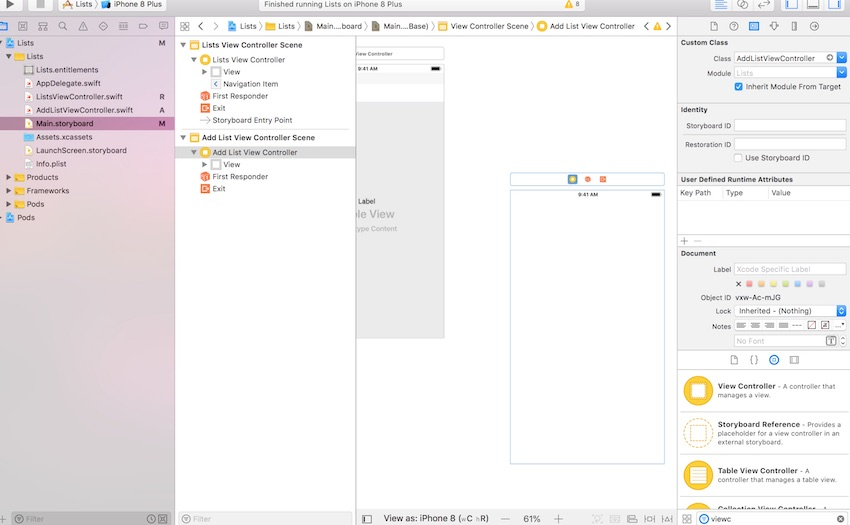850x525 pixels.
Task: Open the Test navigator diamond icon
Action: [103, 26]
